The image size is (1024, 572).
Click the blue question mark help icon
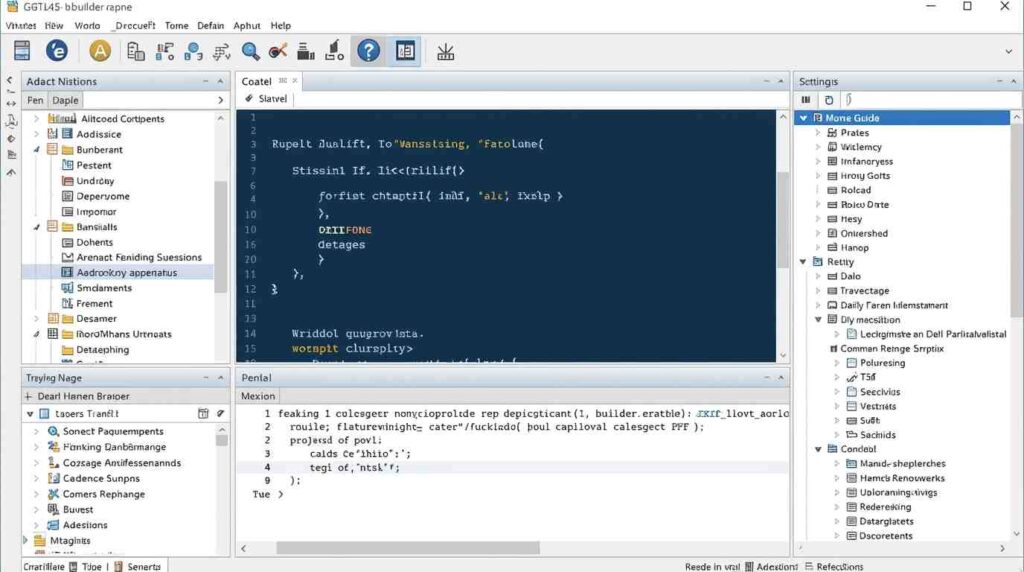368,51
